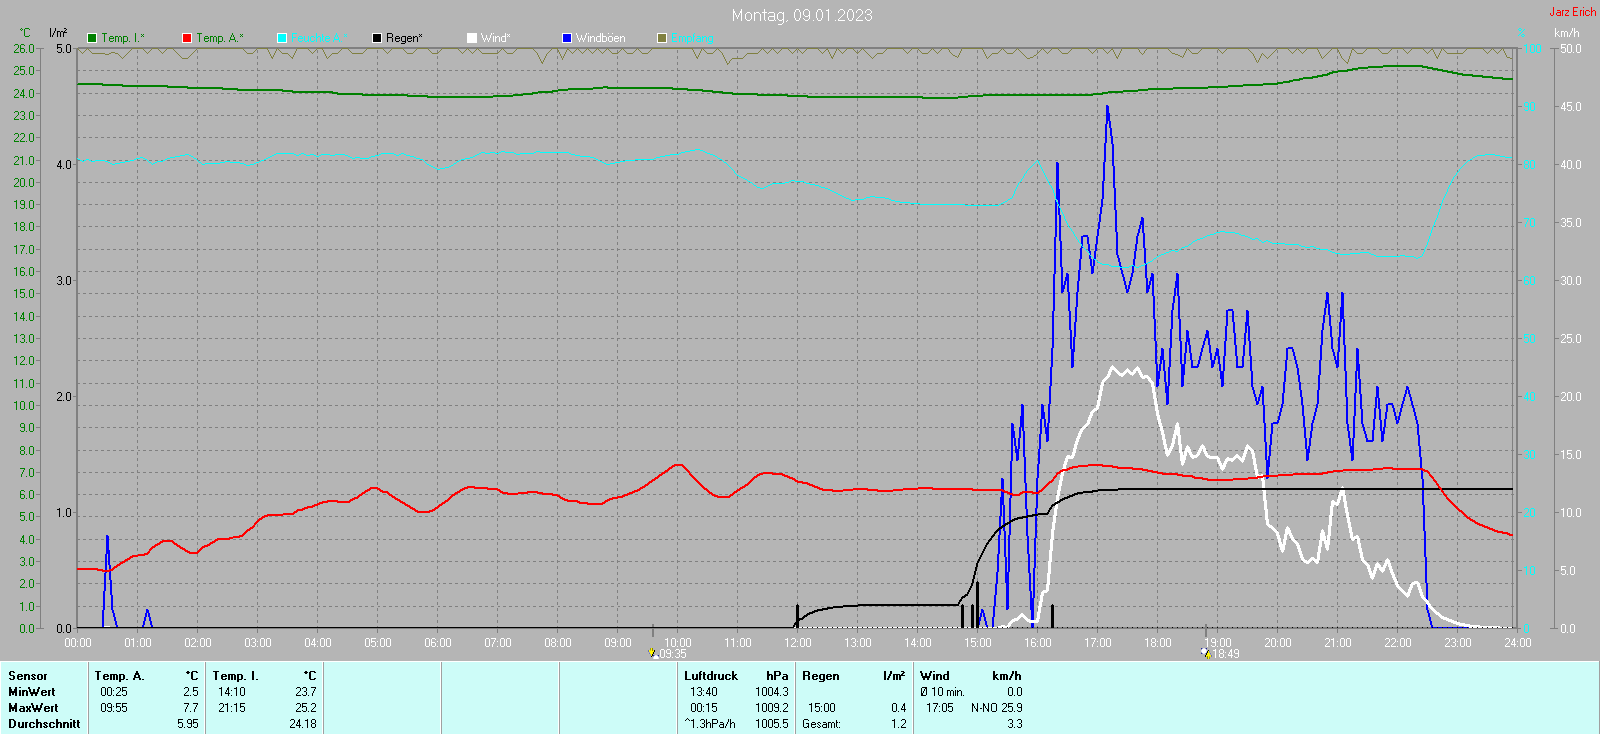Click the average outside temperature '5.95'
This screenshot has width=1600, height=734.
[188, 724]
